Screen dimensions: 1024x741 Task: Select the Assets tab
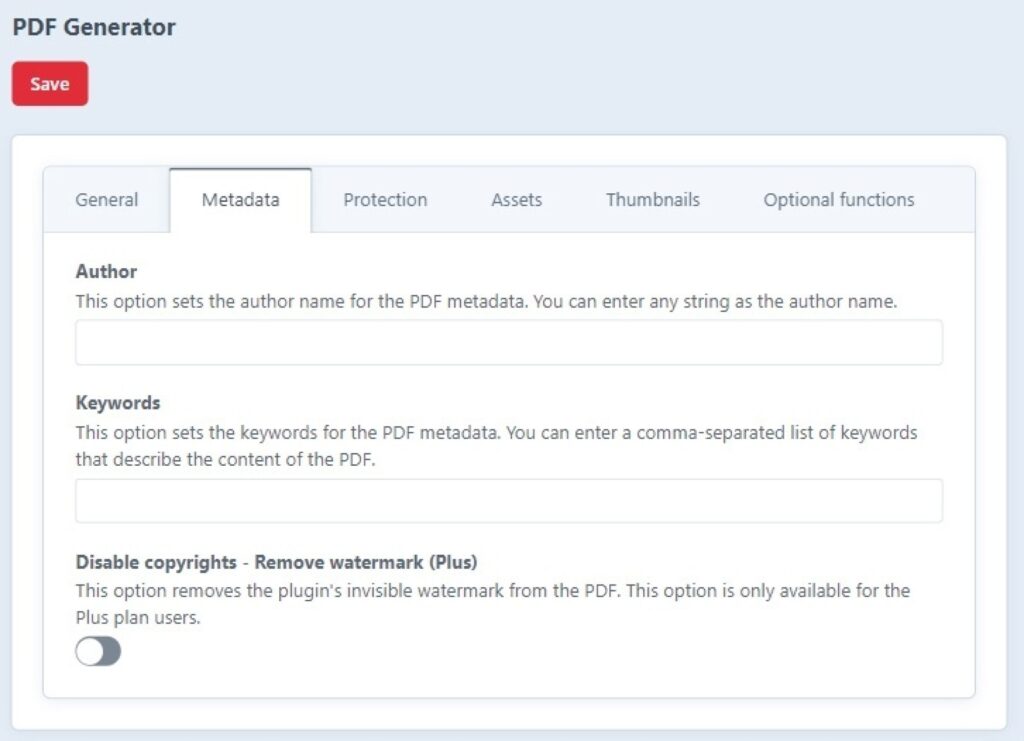[516, 200]
